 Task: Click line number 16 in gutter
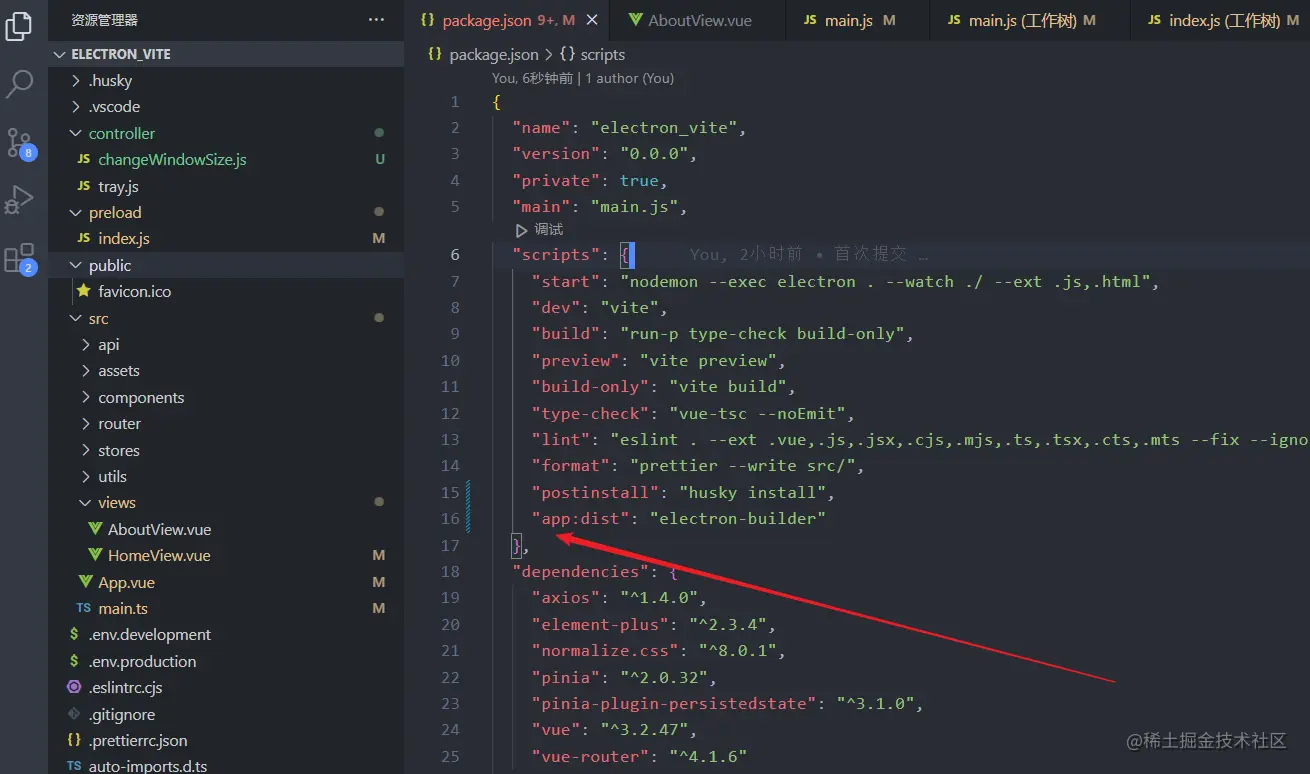pos(450,519)
